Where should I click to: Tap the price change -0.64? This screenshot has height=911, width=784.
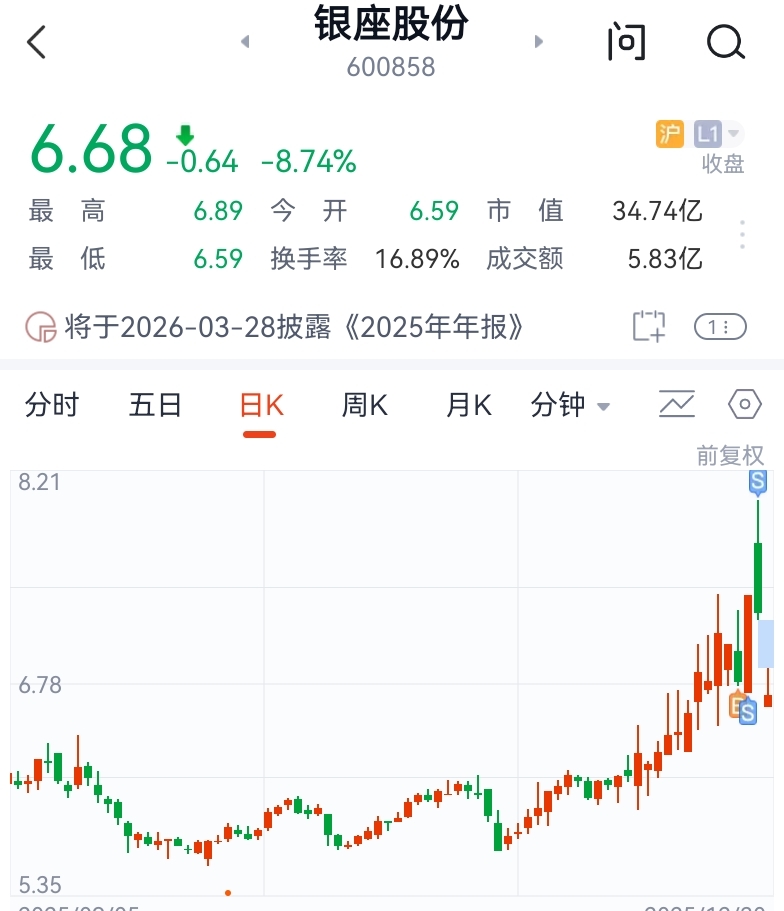[202, 162]
